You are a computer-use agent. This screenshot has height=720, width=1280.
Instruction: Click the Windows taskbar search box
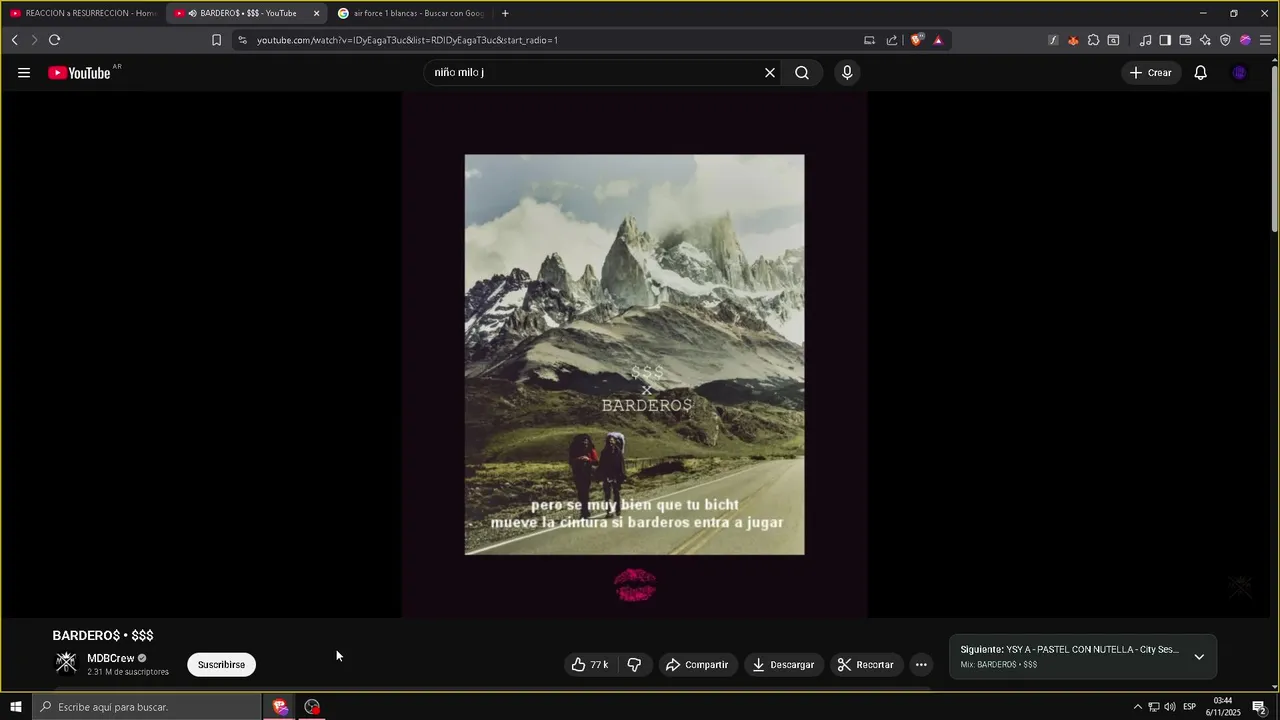146,707
